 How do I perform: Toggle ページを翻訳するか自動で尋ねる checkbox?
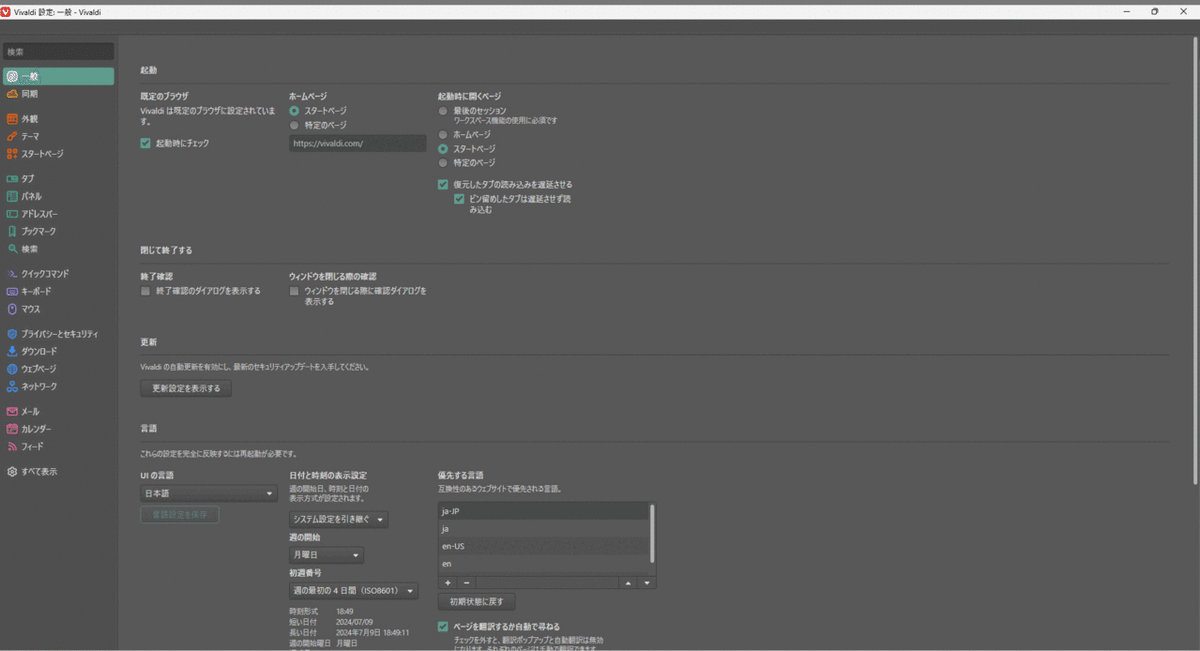[443, 627]
